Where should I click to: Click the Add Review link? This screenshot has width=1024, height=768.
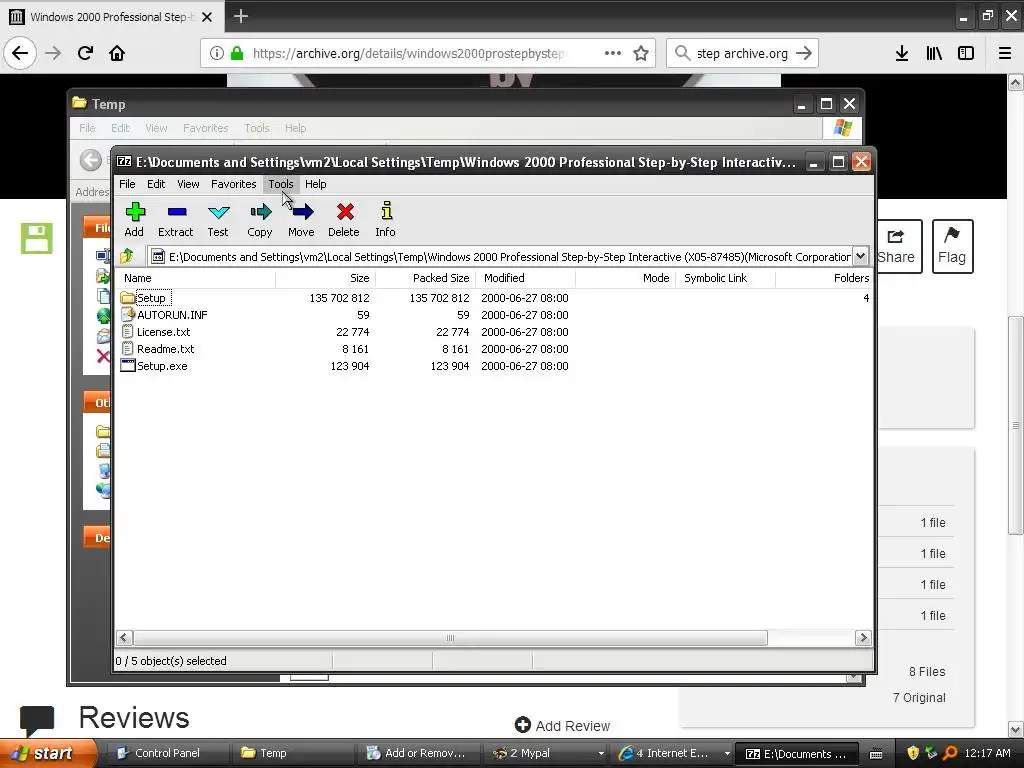coord(562,726)
